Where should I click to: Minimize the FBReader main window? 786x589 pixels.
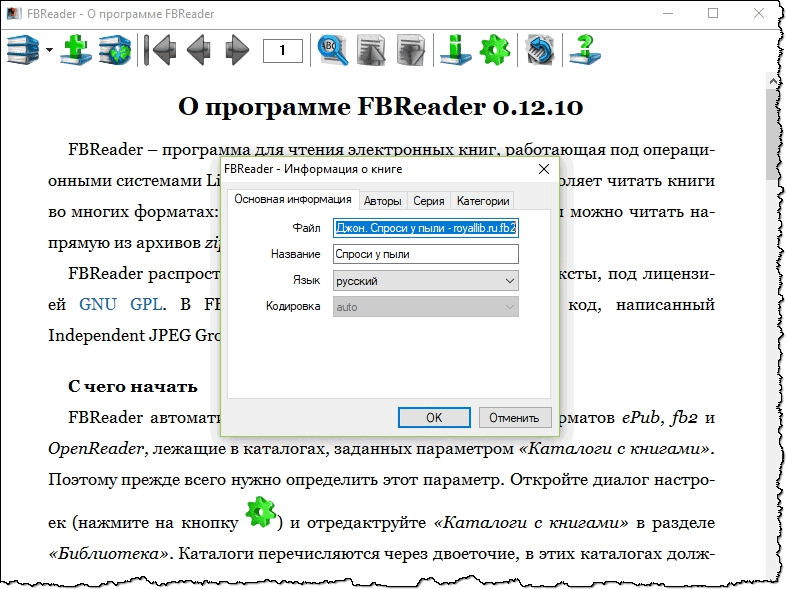click(668, 14)
